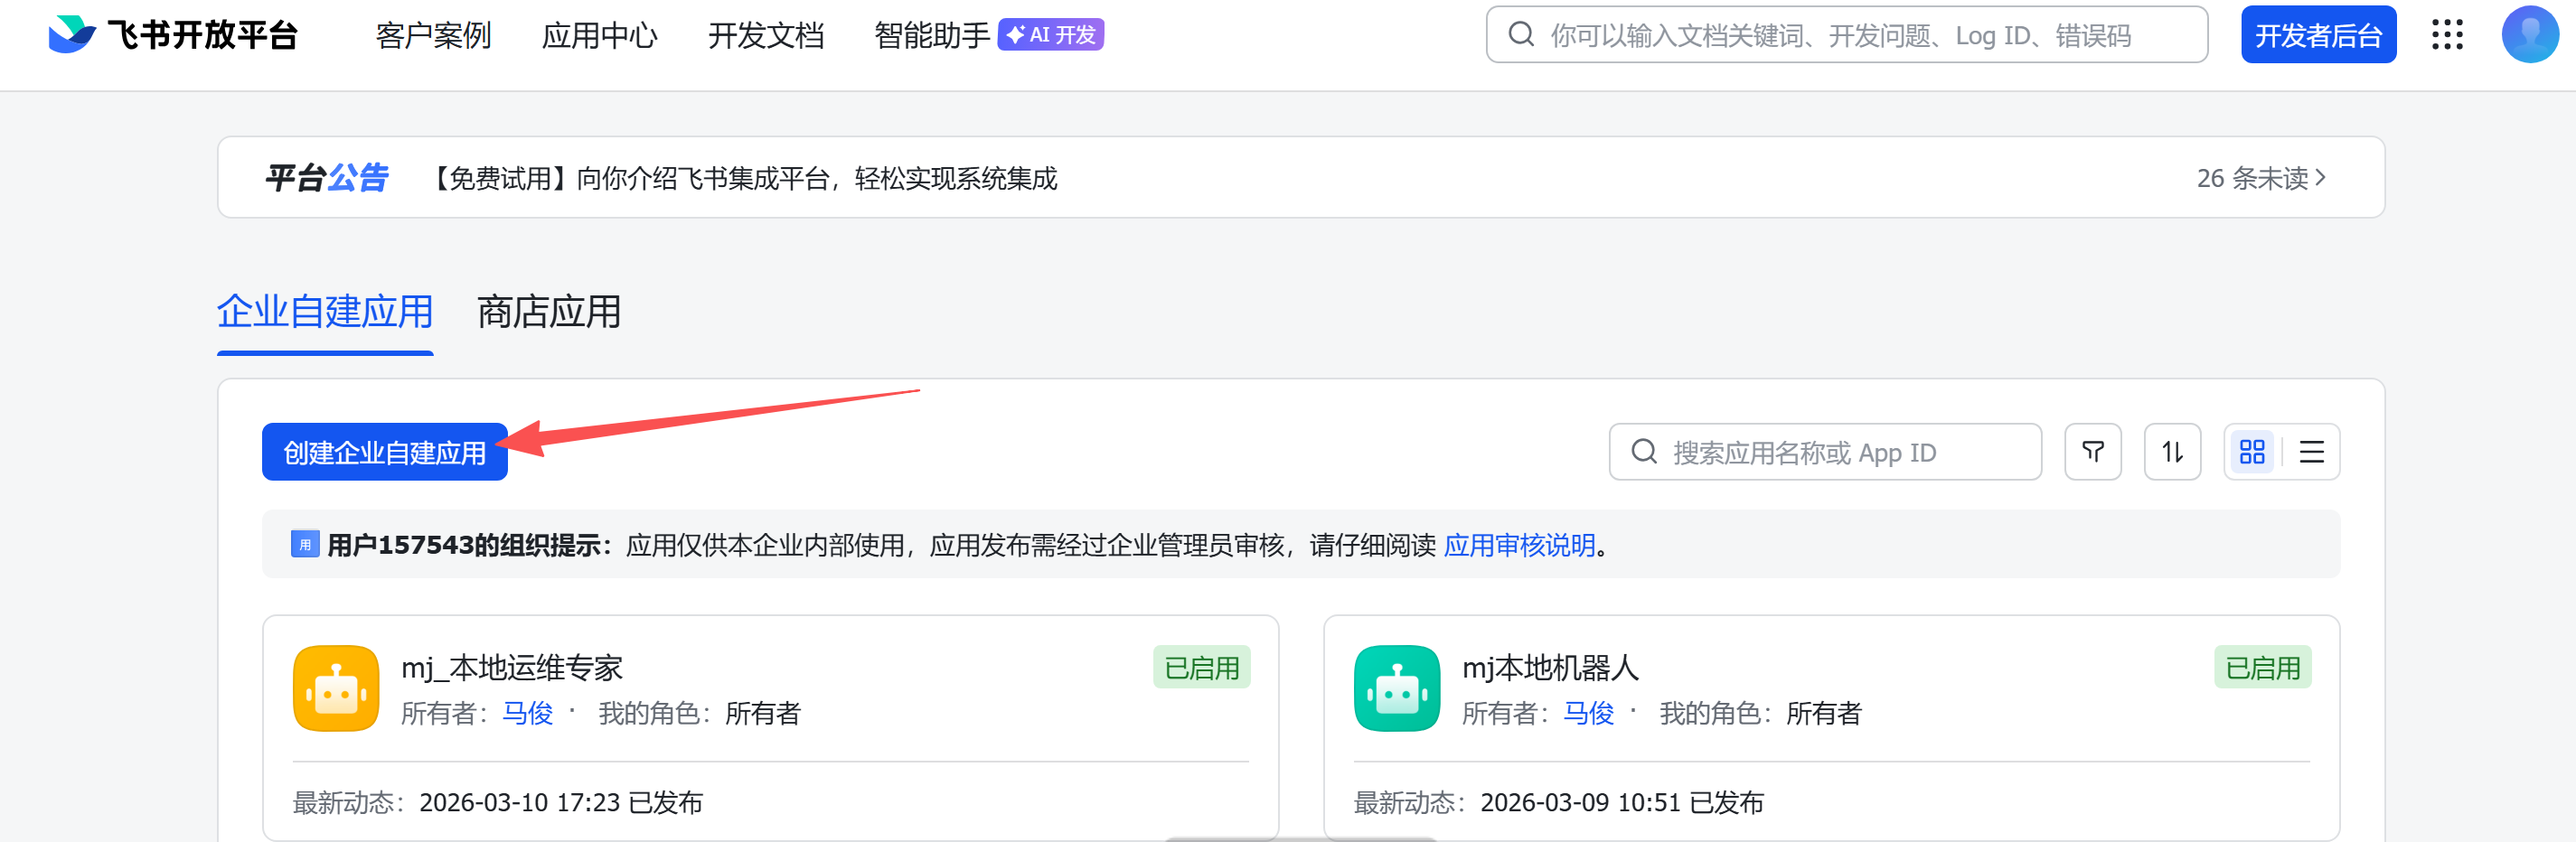This screenshot has height=842, width=2576.
Task: Click the mj本地机器人 green robot icon
Action: coord(1397,688)
